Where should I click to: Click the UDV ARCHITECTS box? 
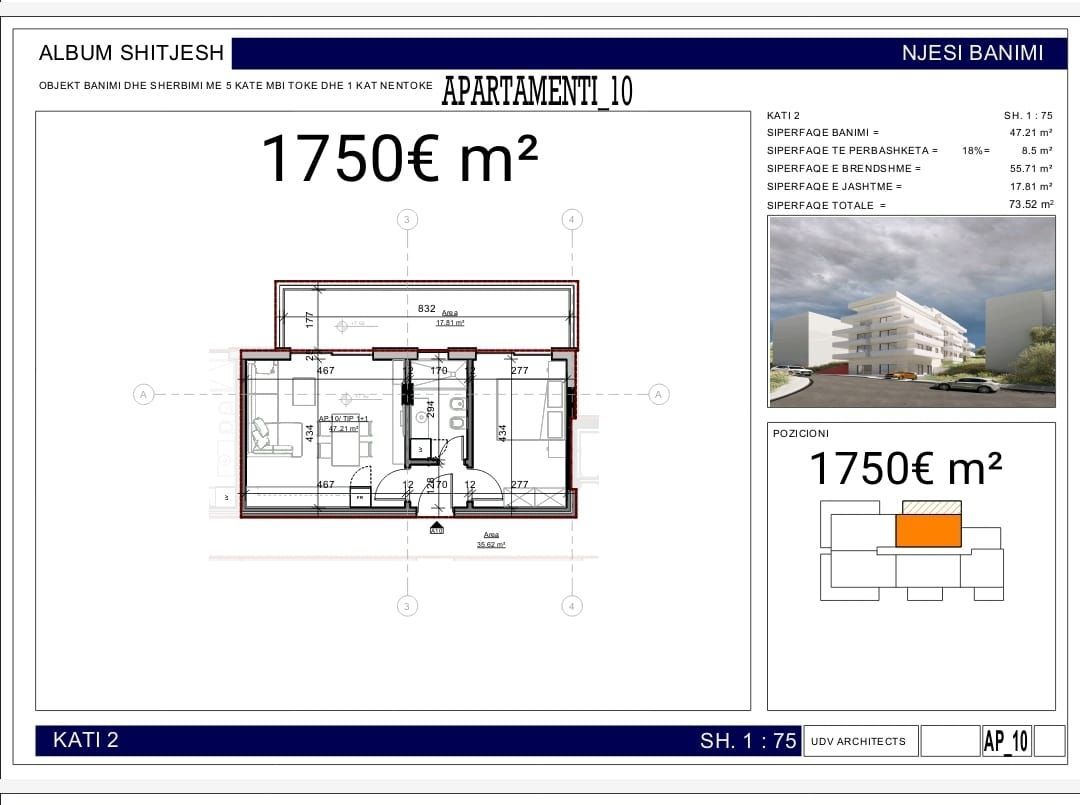pos(858,741)
